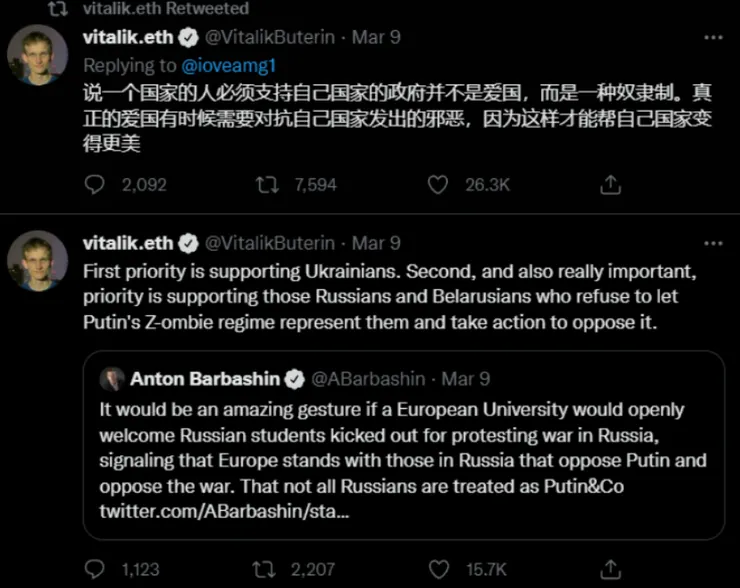
Task: Share the second tweet
Action: [x=610, y=569]
